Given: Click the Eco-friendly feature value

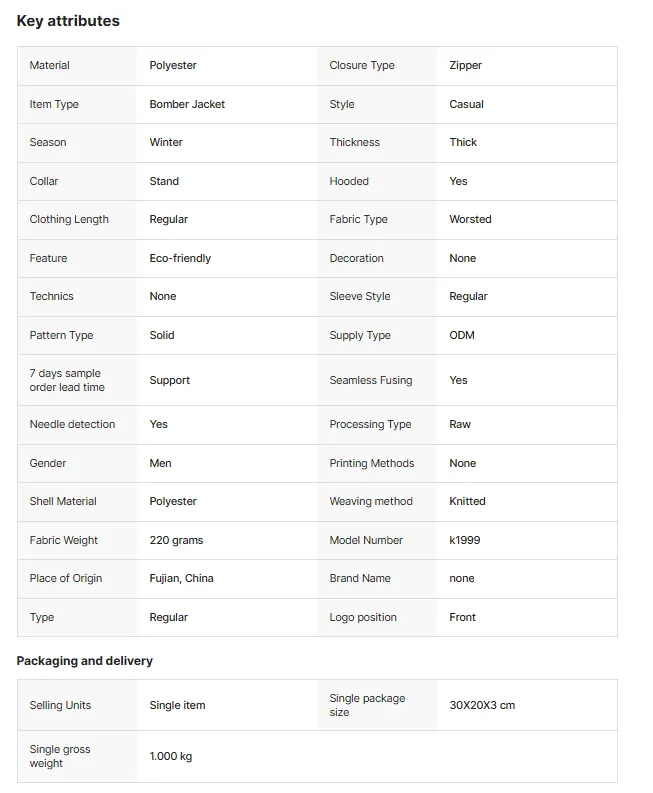Looking at the screenshot, I should 180,258.
